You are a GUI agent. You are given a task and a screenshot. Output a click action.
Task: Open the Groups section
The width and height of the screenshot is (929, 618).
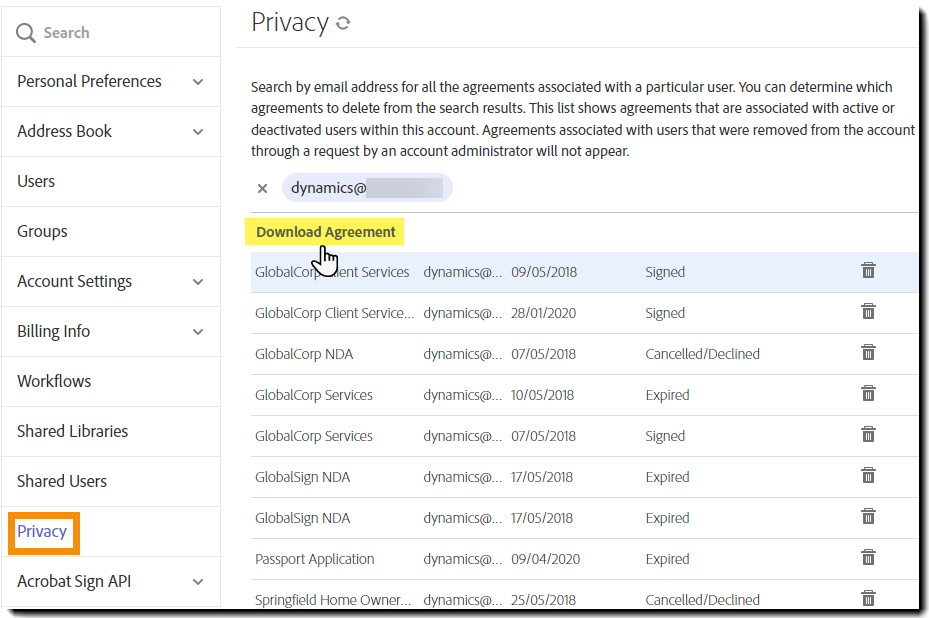(x=42, y=231)
